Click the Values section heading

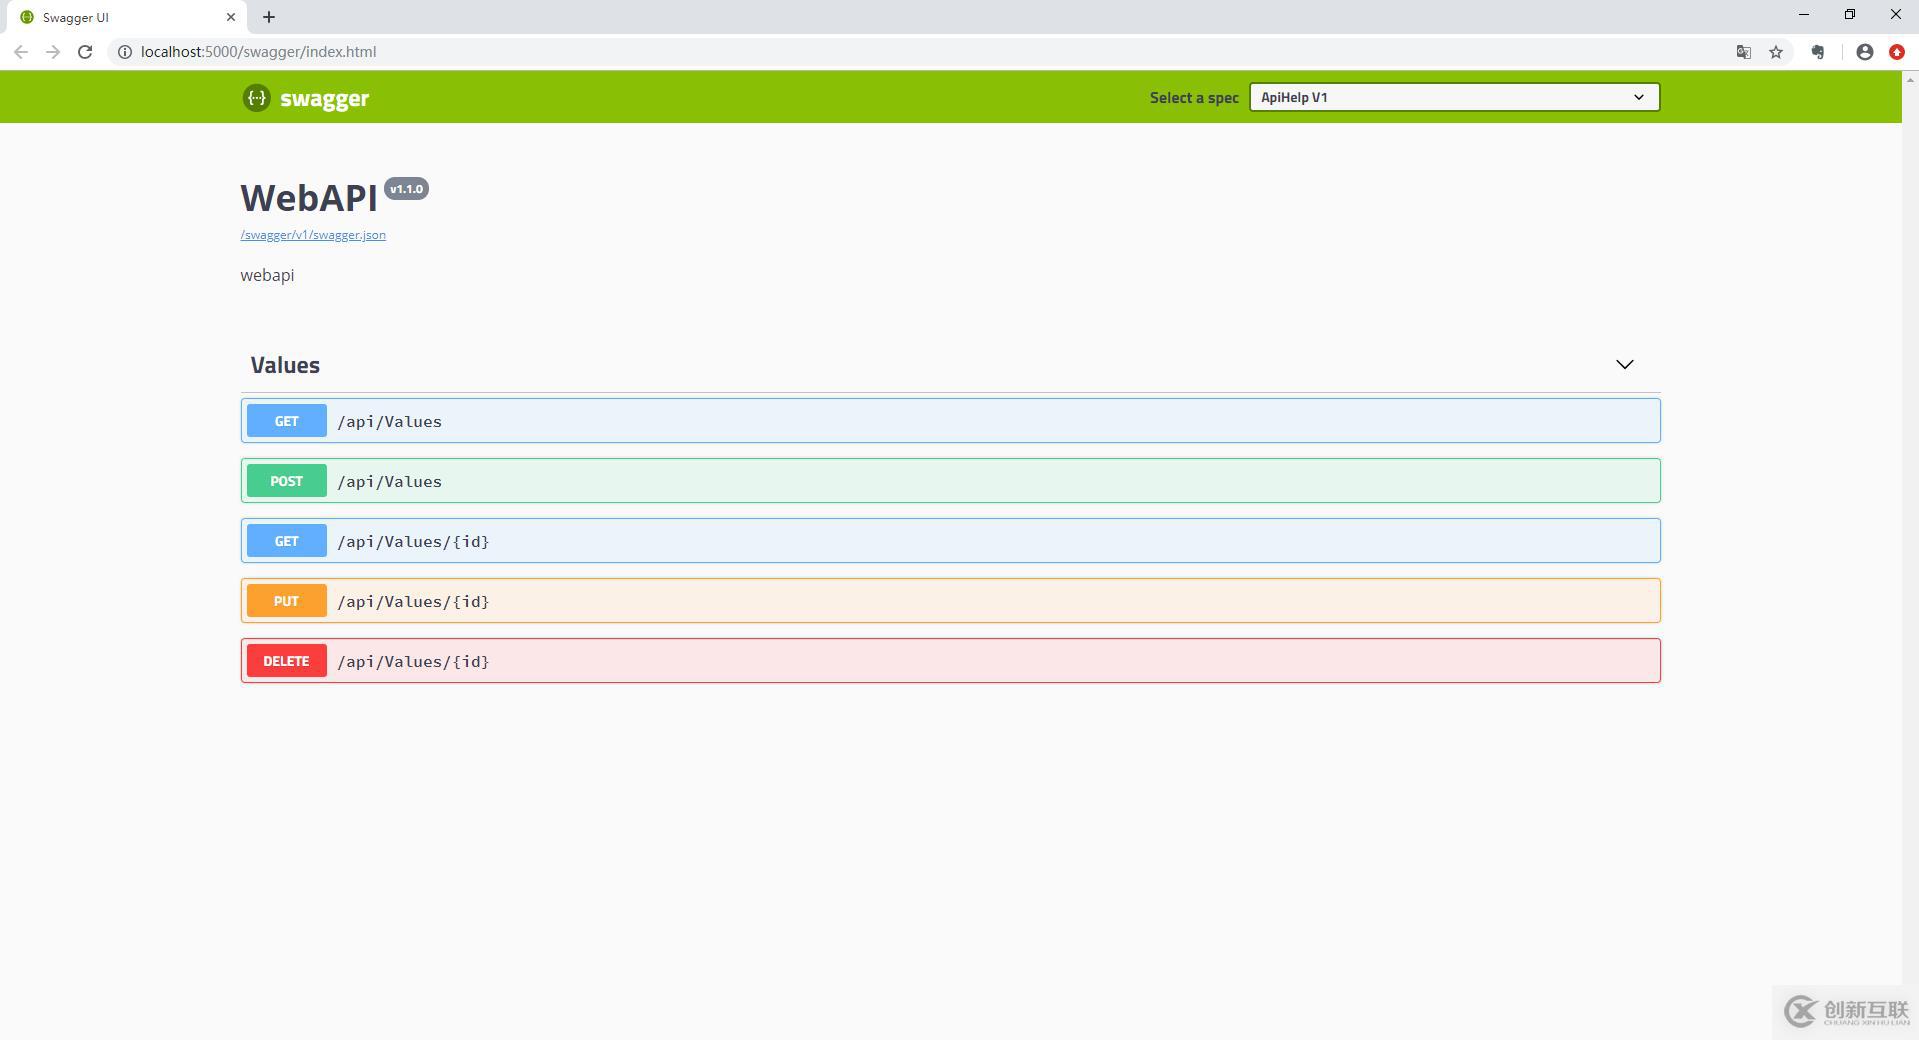pyautogui.click(x=285, y=365)
